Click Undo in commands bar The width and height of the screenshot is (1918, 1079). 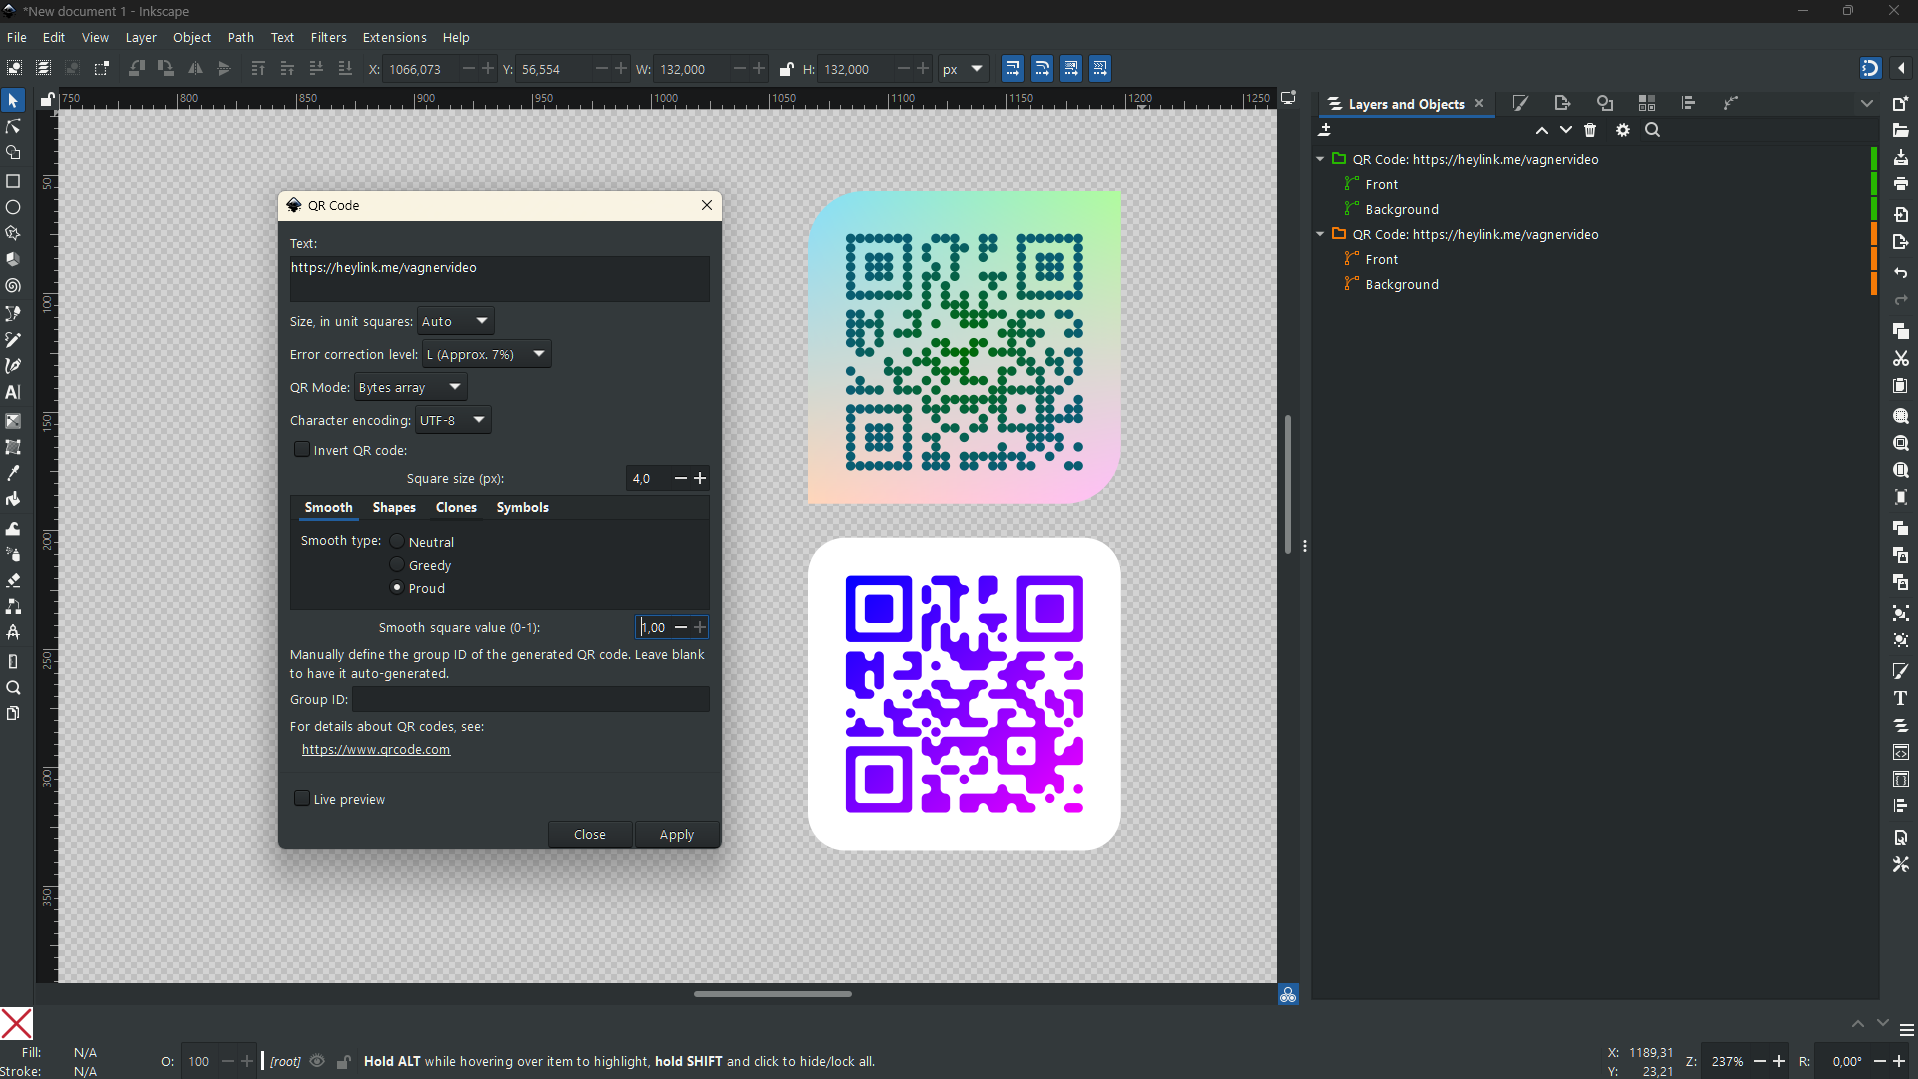[1901, 273]
